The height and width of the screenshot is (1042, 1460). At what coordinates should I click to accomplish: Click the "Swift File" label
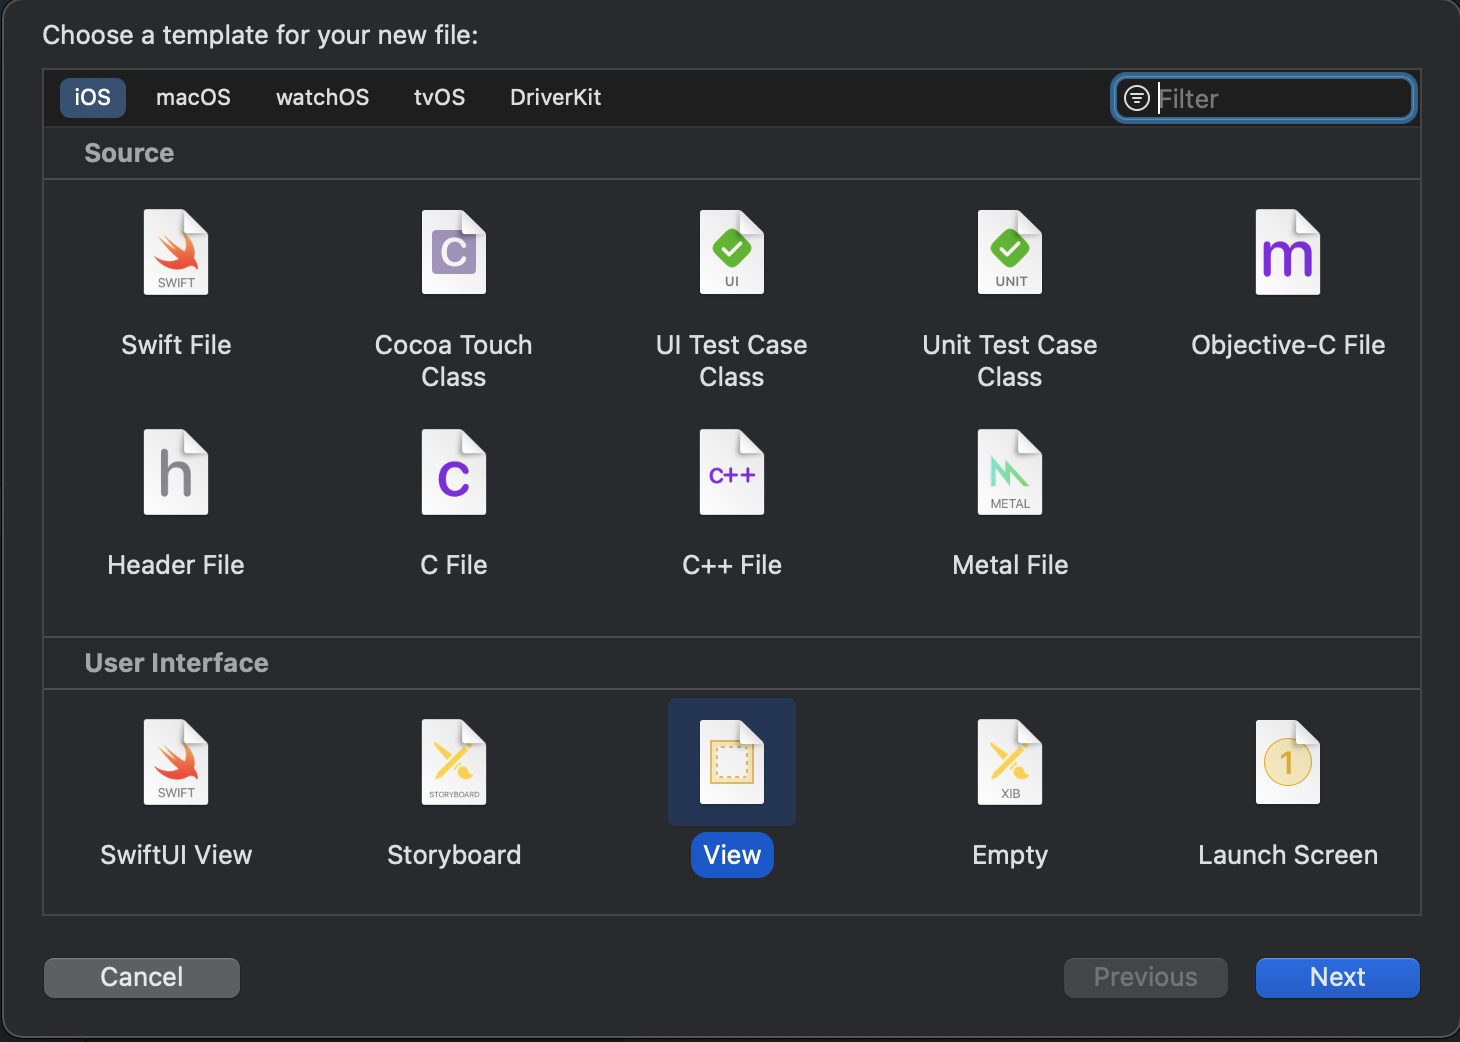(176, 345)
